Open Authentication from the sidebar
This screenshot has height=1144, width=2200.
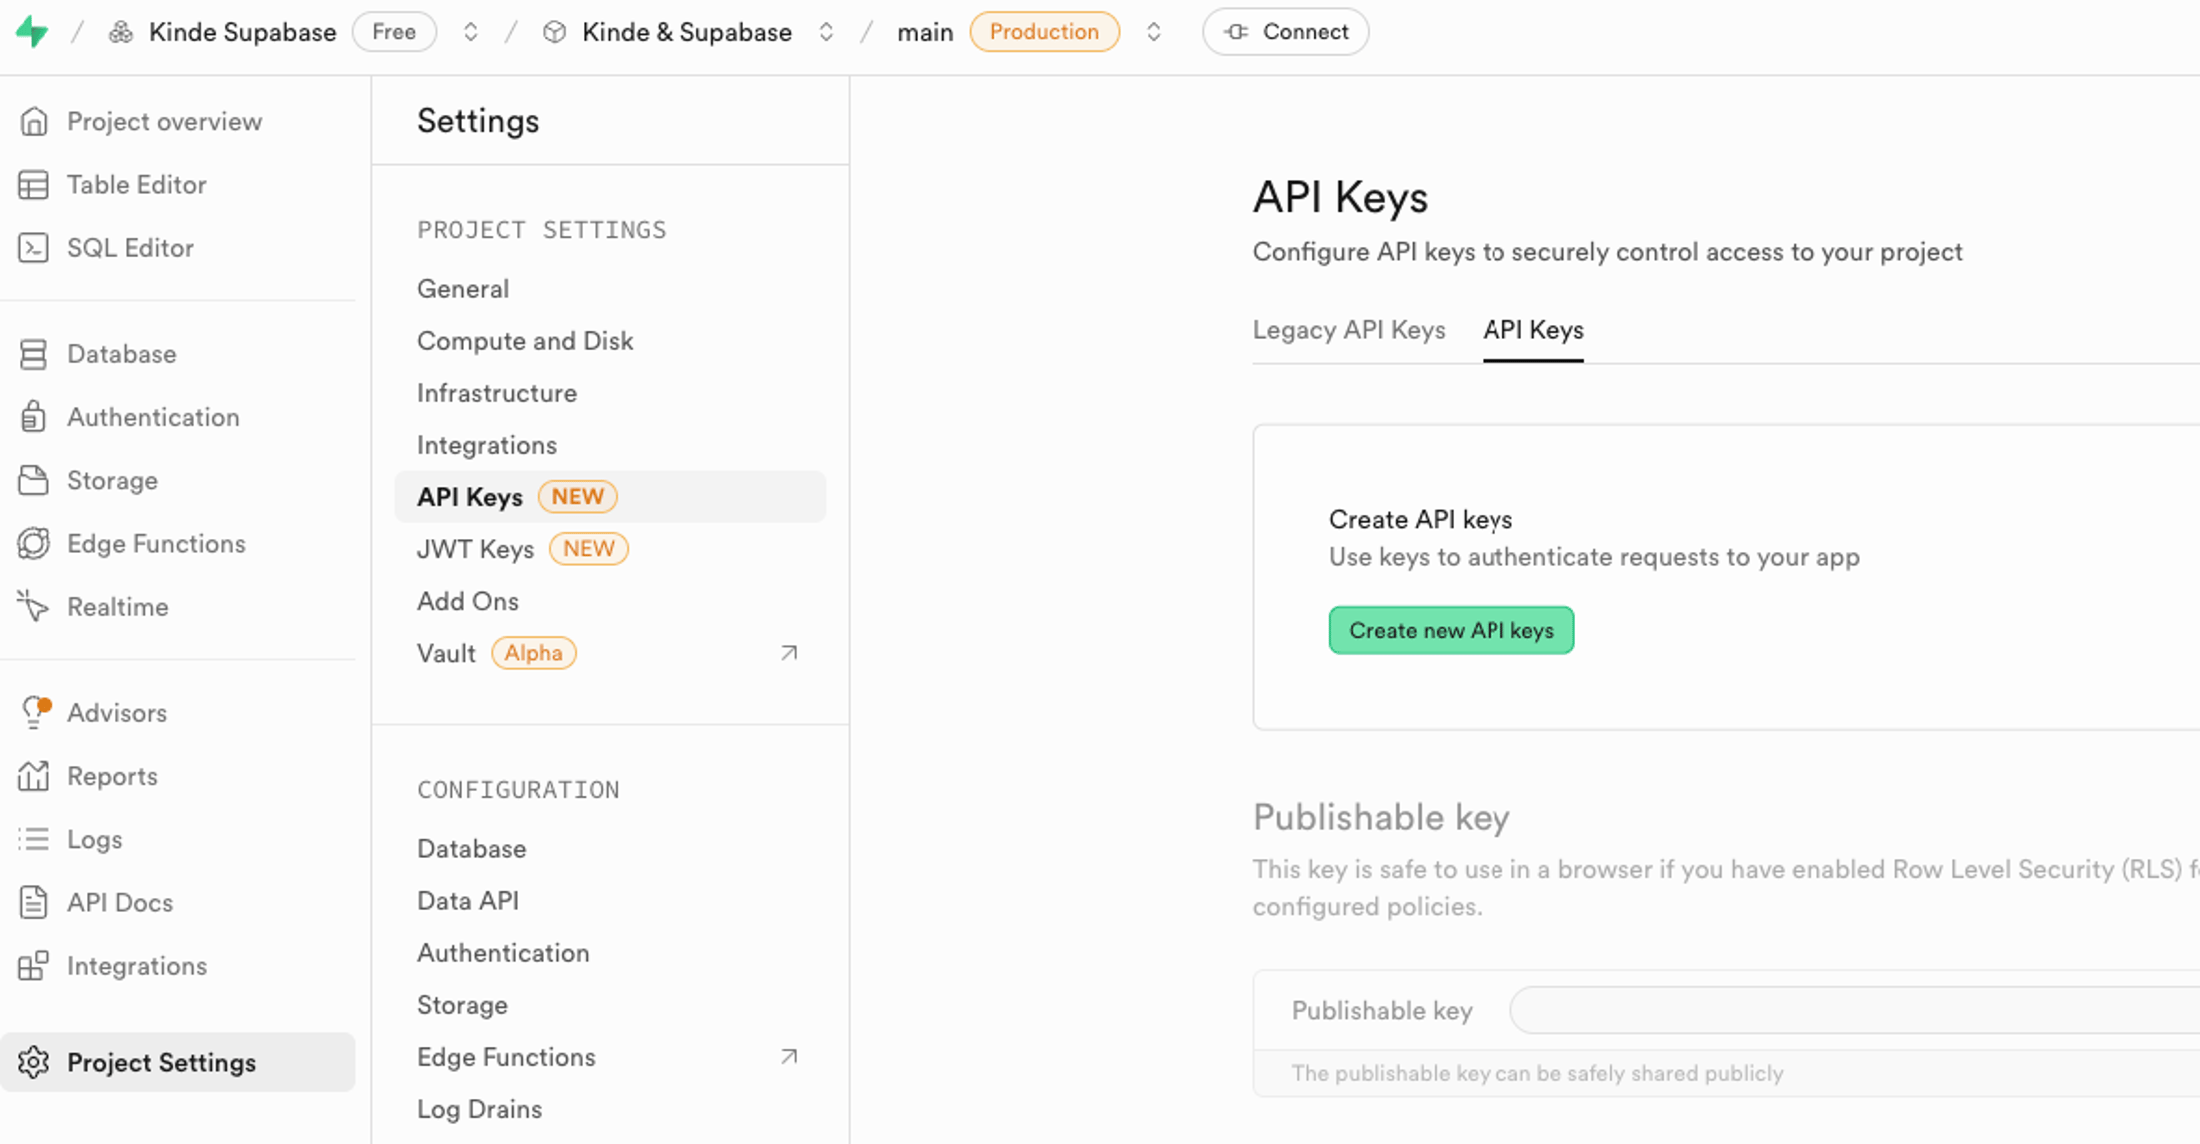(x=152, y=416)
